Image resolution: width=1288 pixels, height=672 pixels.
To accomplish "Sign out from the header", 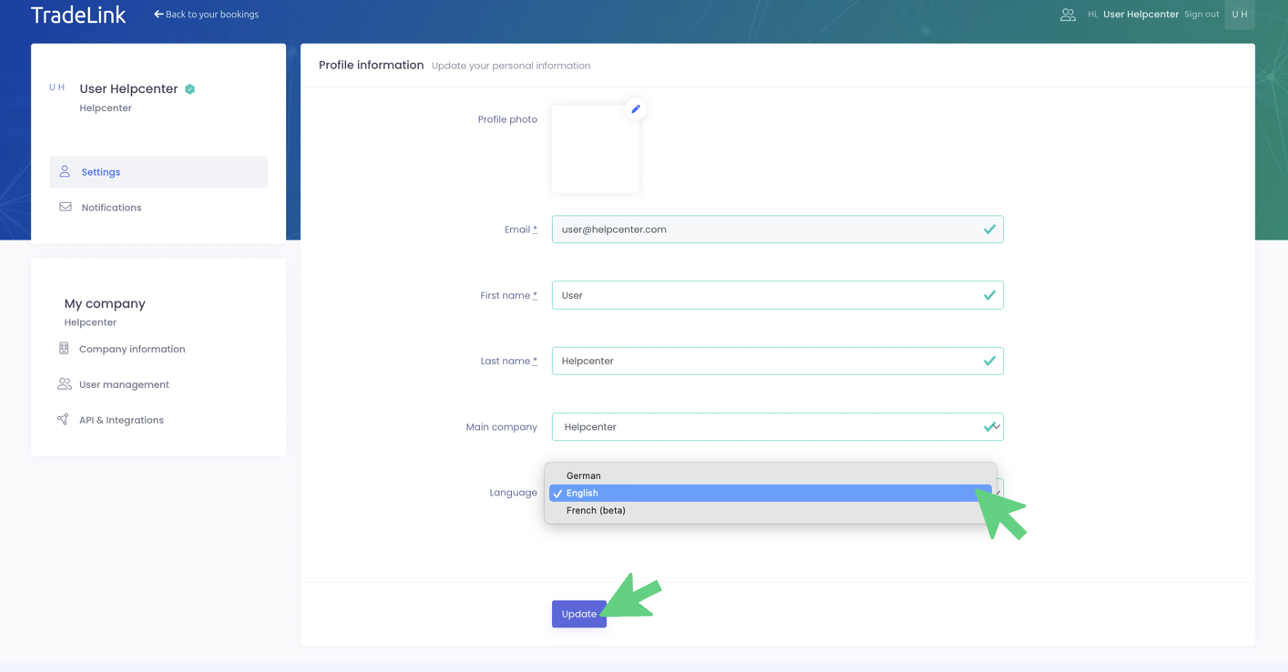I will pyautogui.click(x=1201, y=15).
